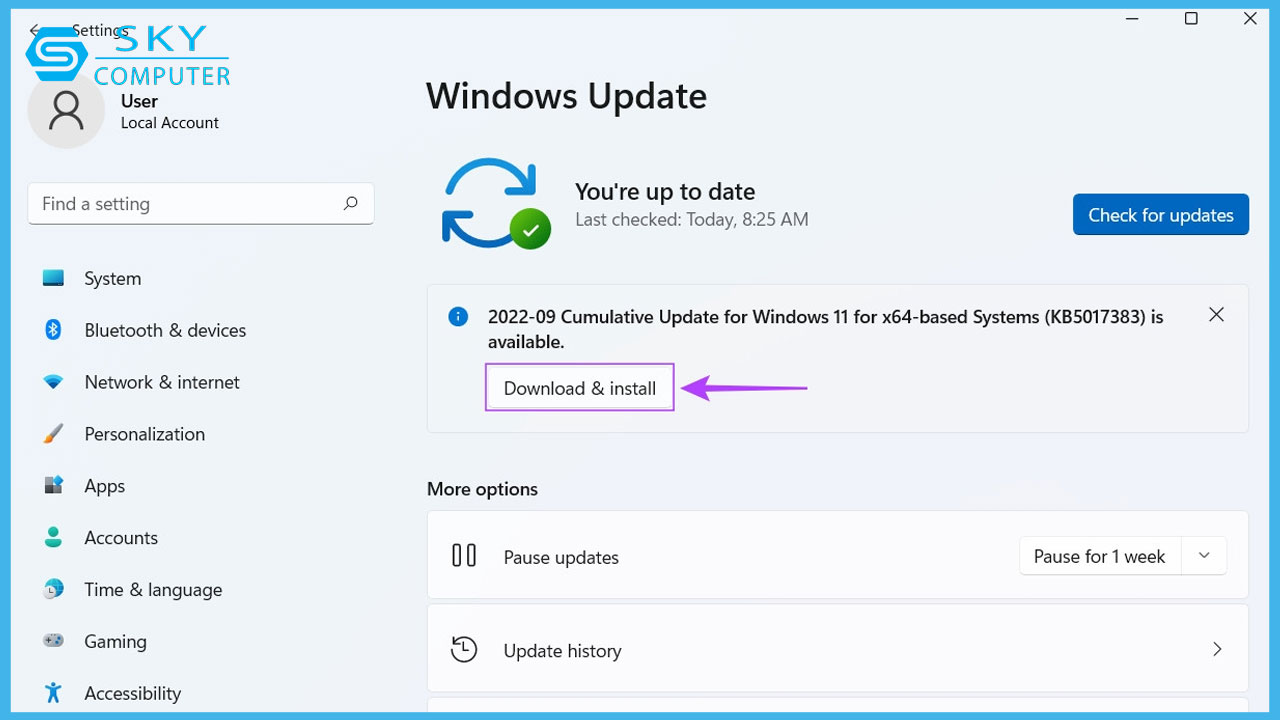The width and height of the screenshot is (1280, 720).
Task: Click the Accounts person icon
Action: (x=53, y=538)
